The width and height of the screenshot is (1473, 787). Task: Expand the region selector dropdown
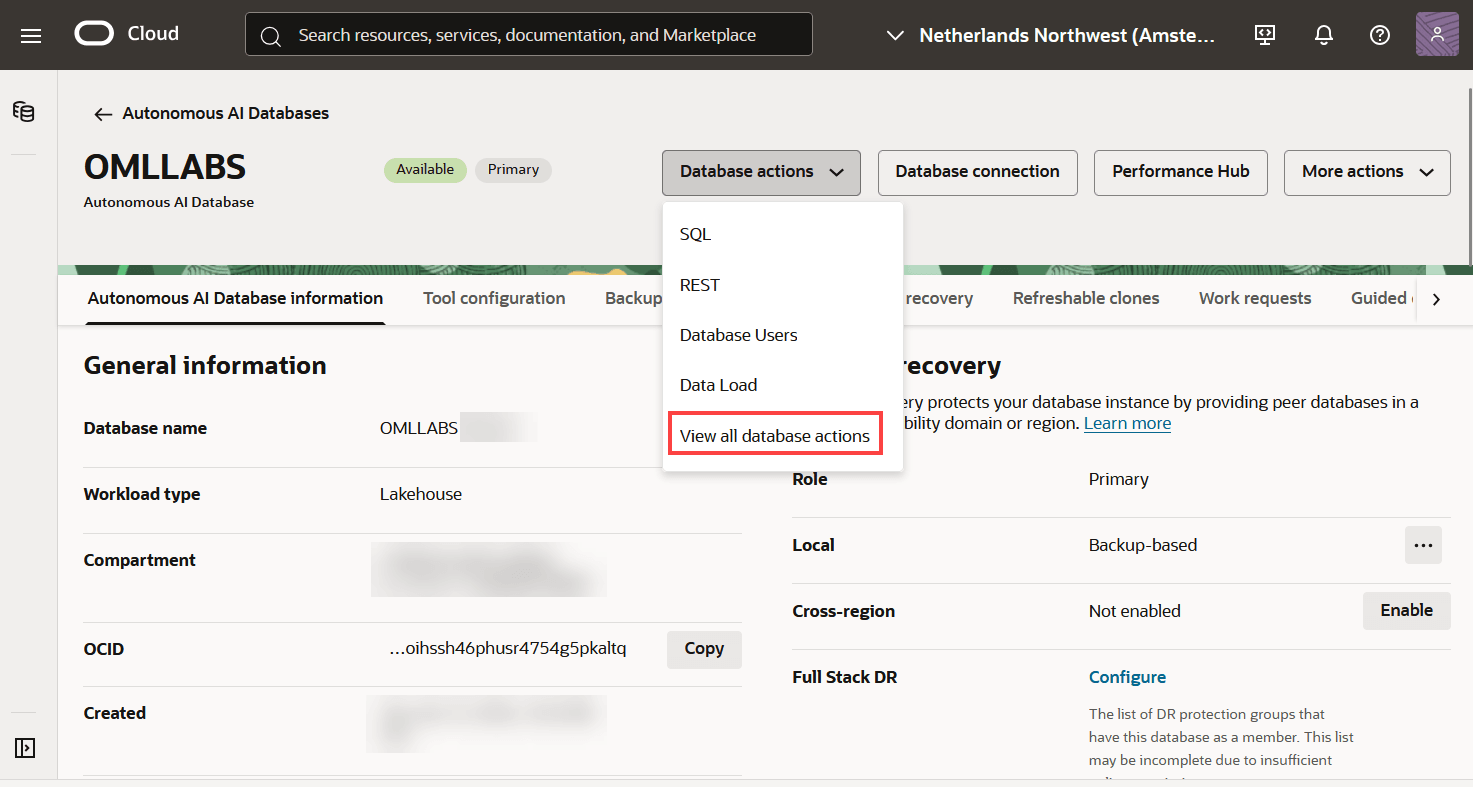click(x=1052, y=35)
